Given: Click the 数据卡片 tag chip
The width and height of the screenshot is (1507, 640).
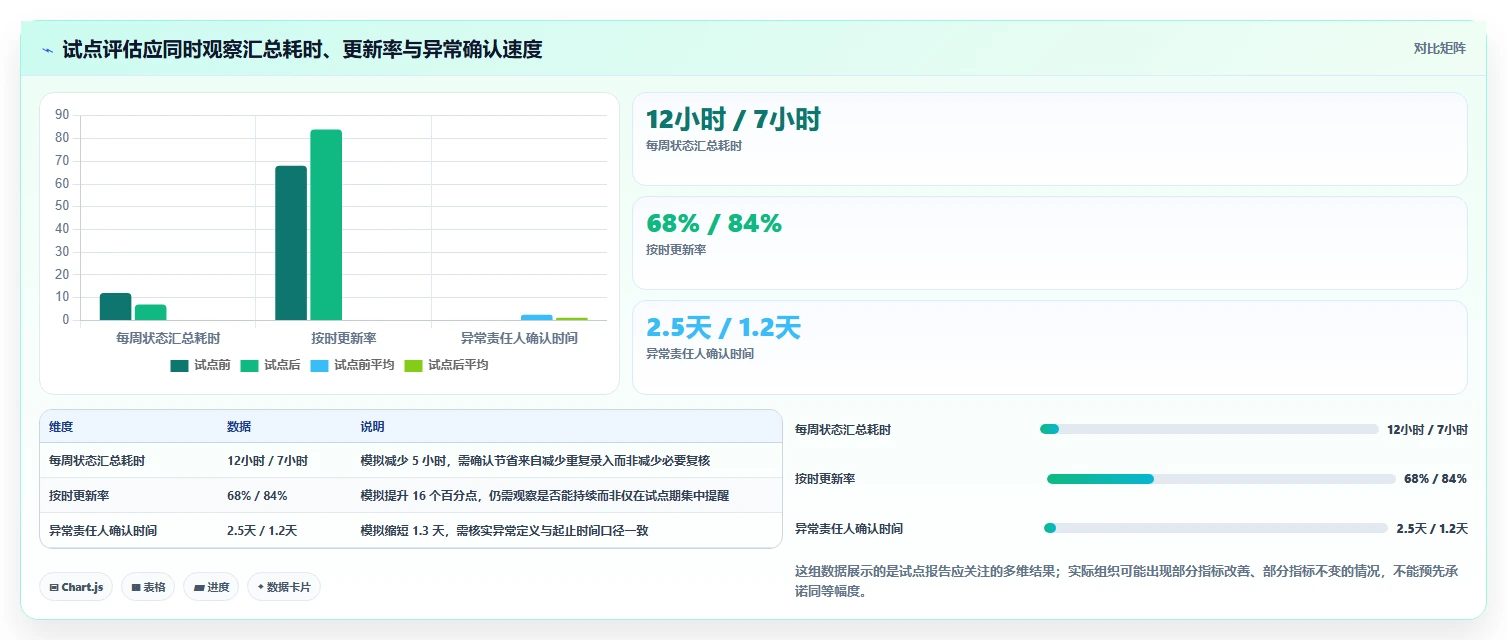Looking at the screenshot, I should tap(284, 587).
